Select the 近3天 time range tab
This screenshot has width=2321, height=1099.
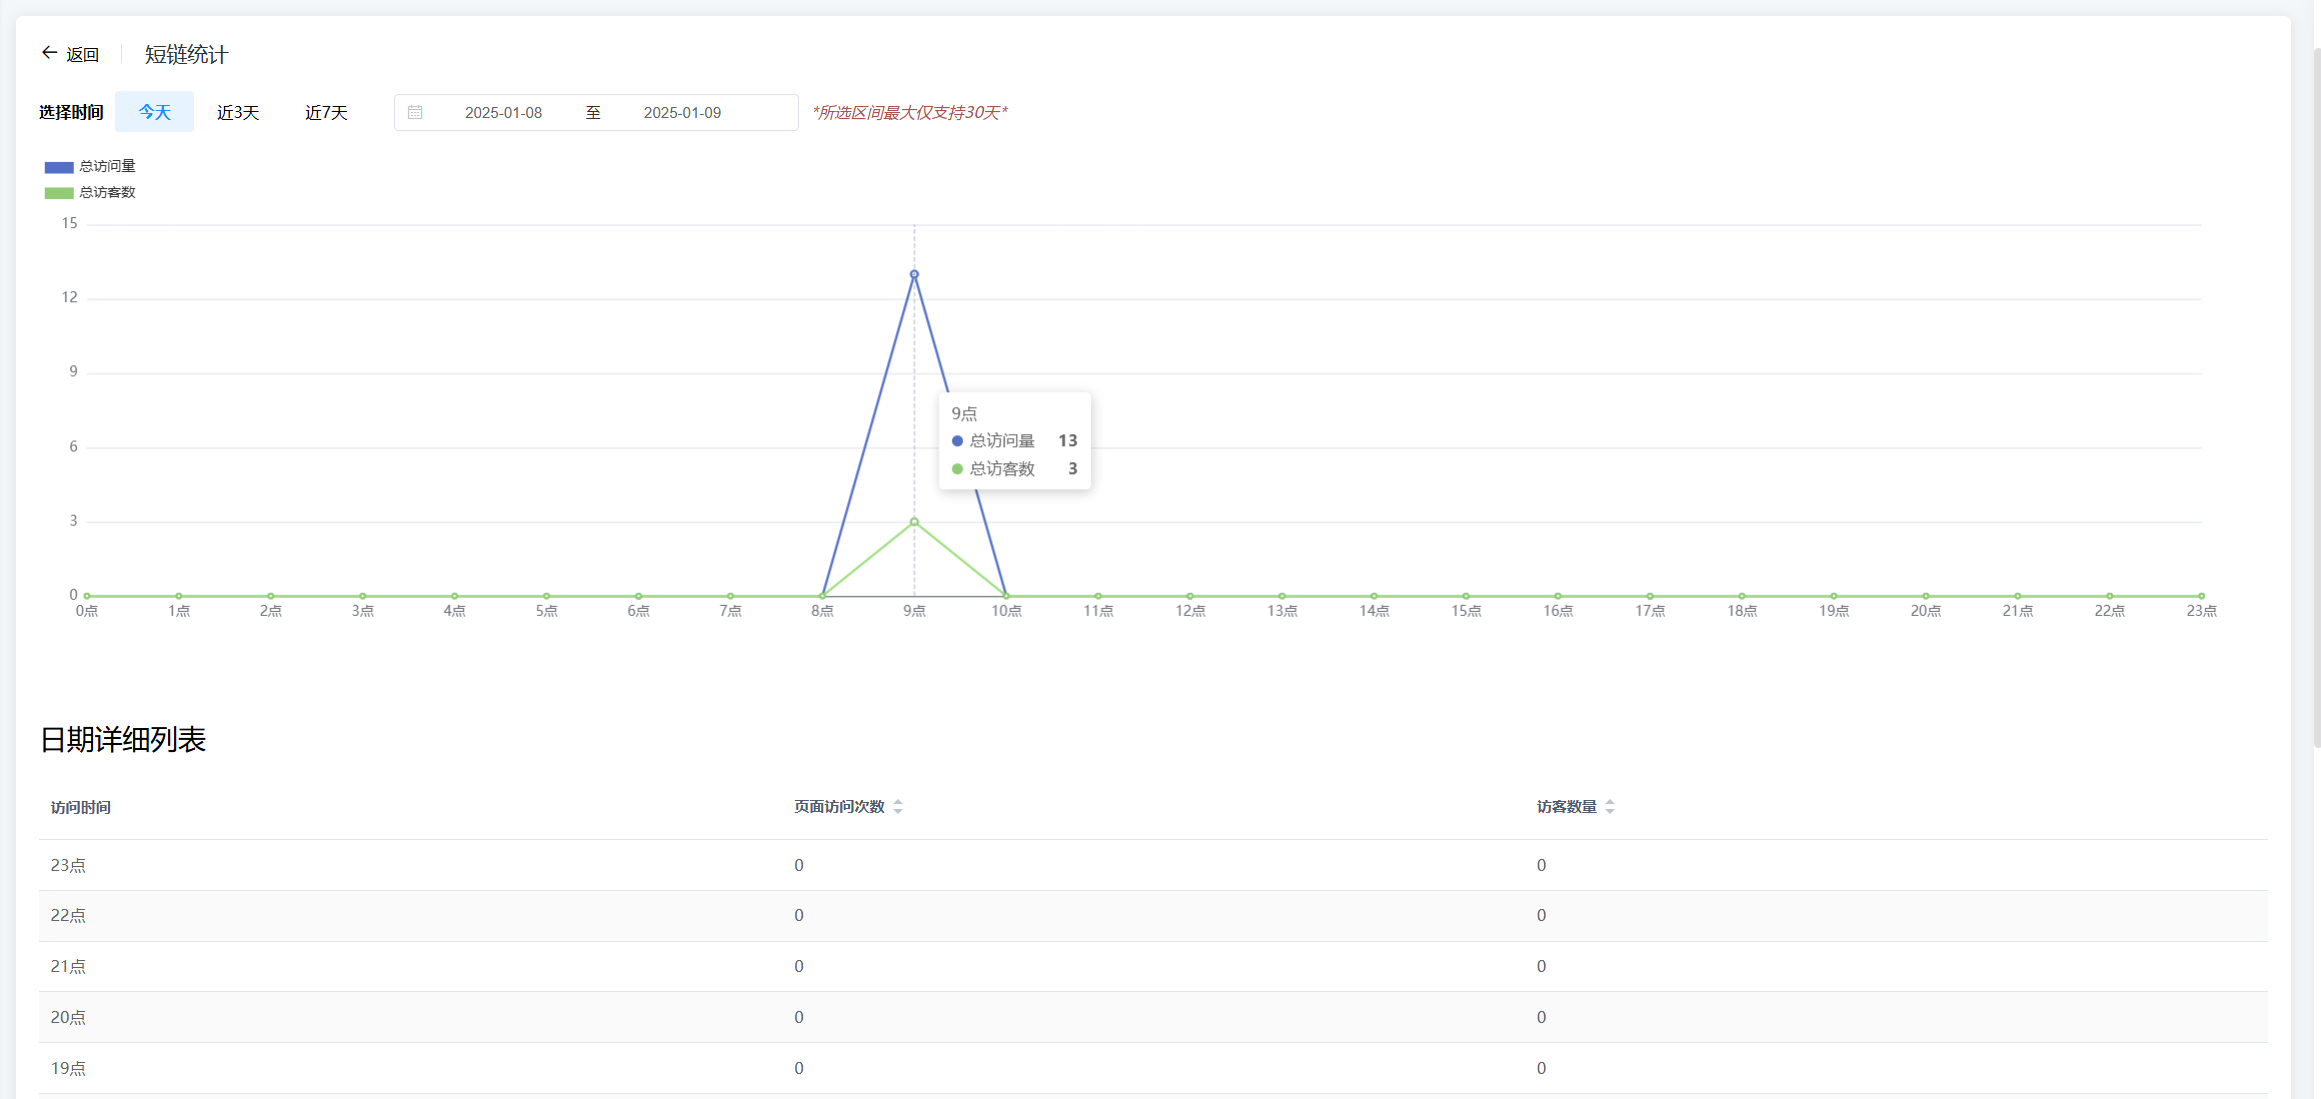[238, 112]
